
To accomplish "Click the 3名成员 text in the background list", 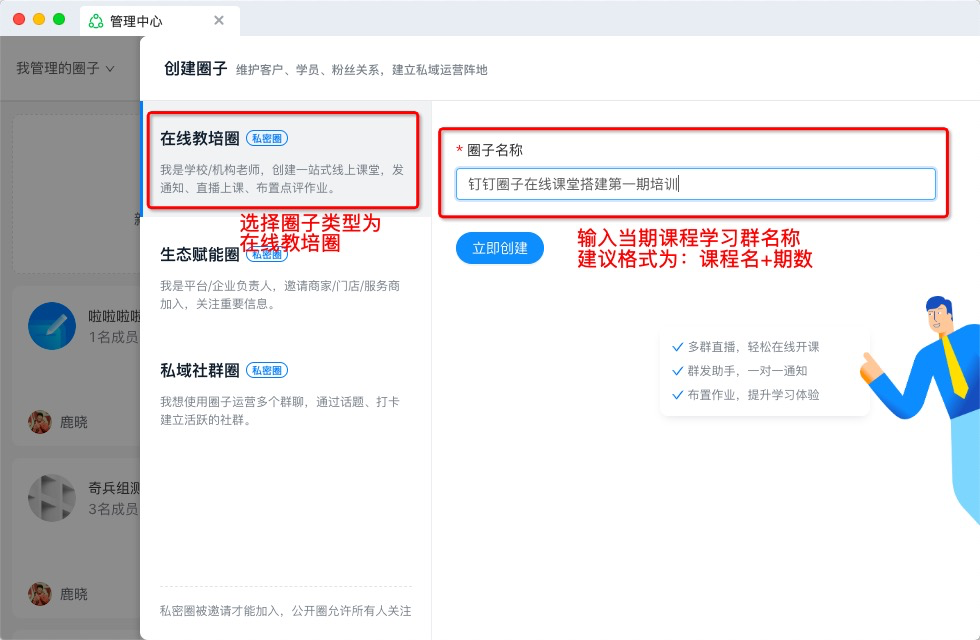I will [113, 509].
